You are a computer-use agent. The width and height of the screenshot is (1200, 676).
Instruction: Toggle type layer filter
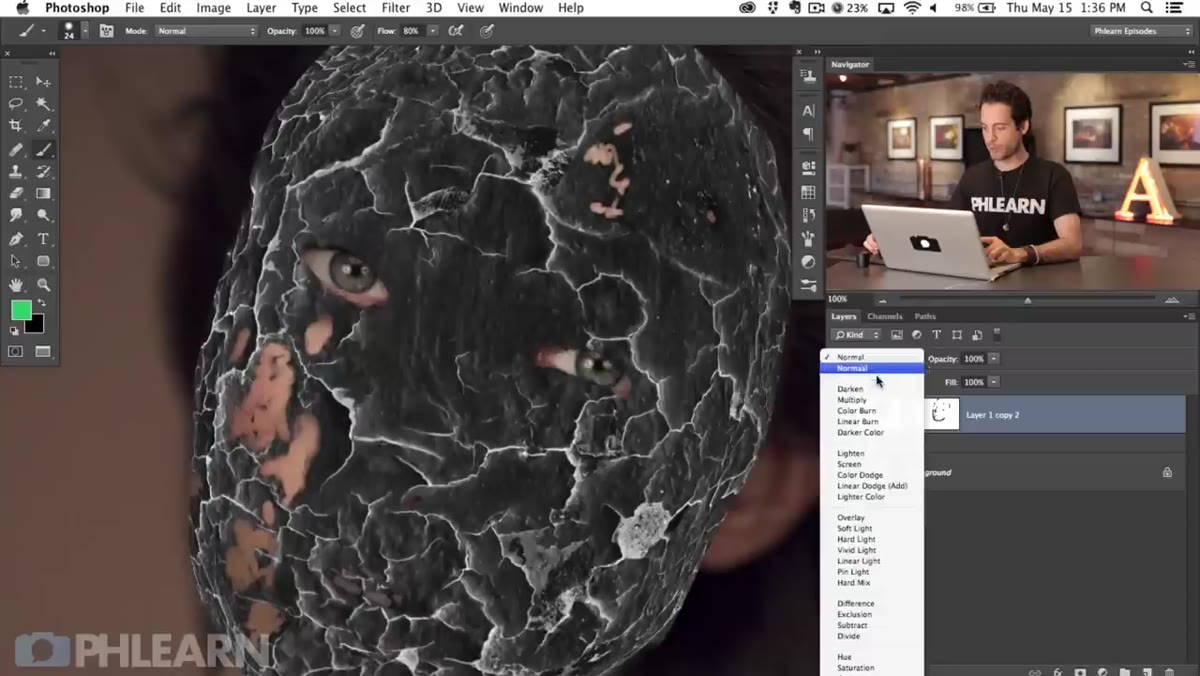coord(937,335)
